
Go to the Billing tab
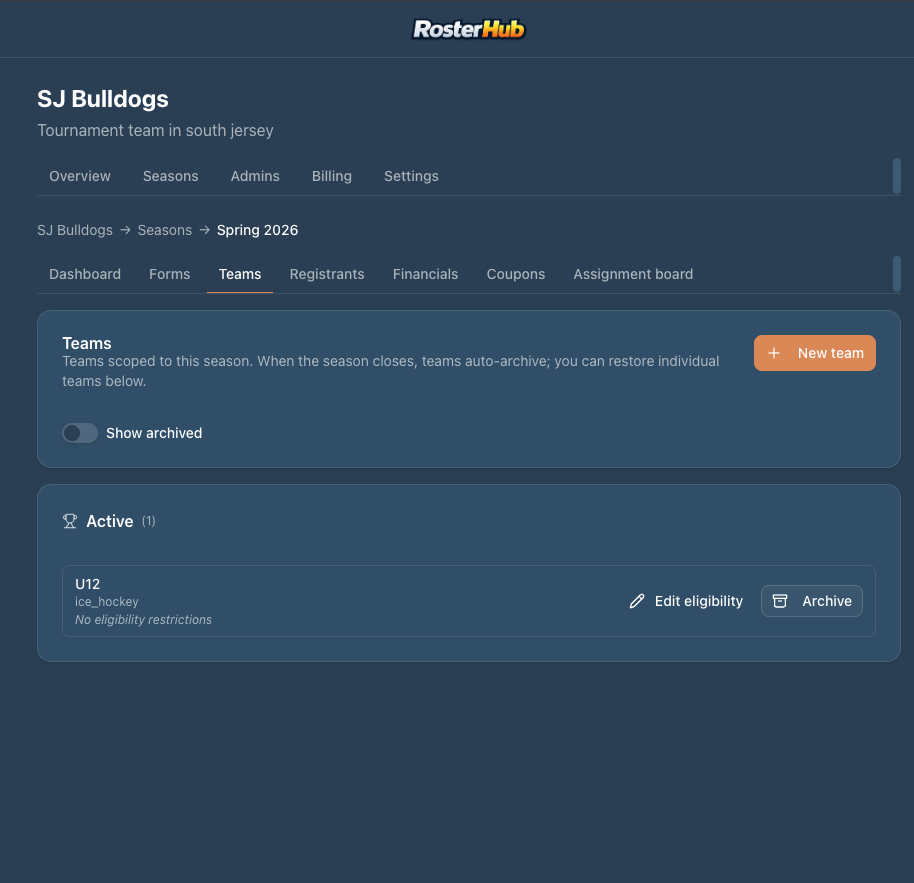332,176
